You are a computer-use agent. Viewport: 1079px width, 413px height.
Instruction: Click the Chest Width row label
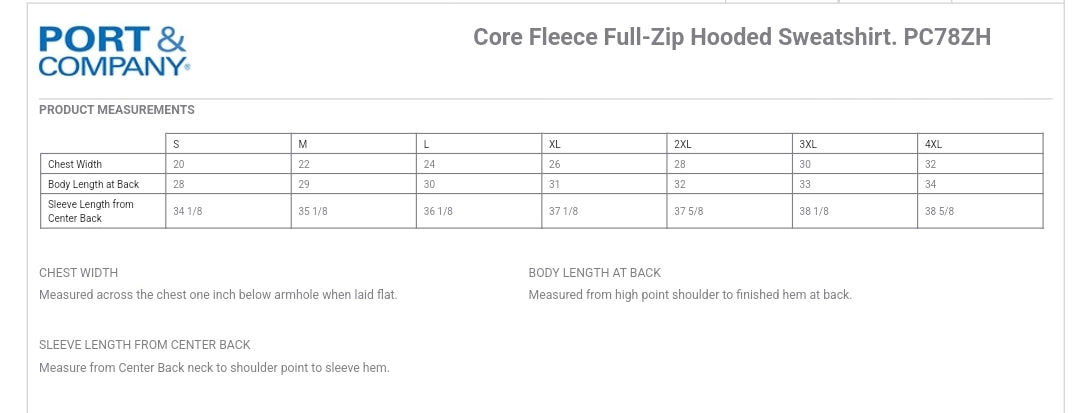[75, 165]
